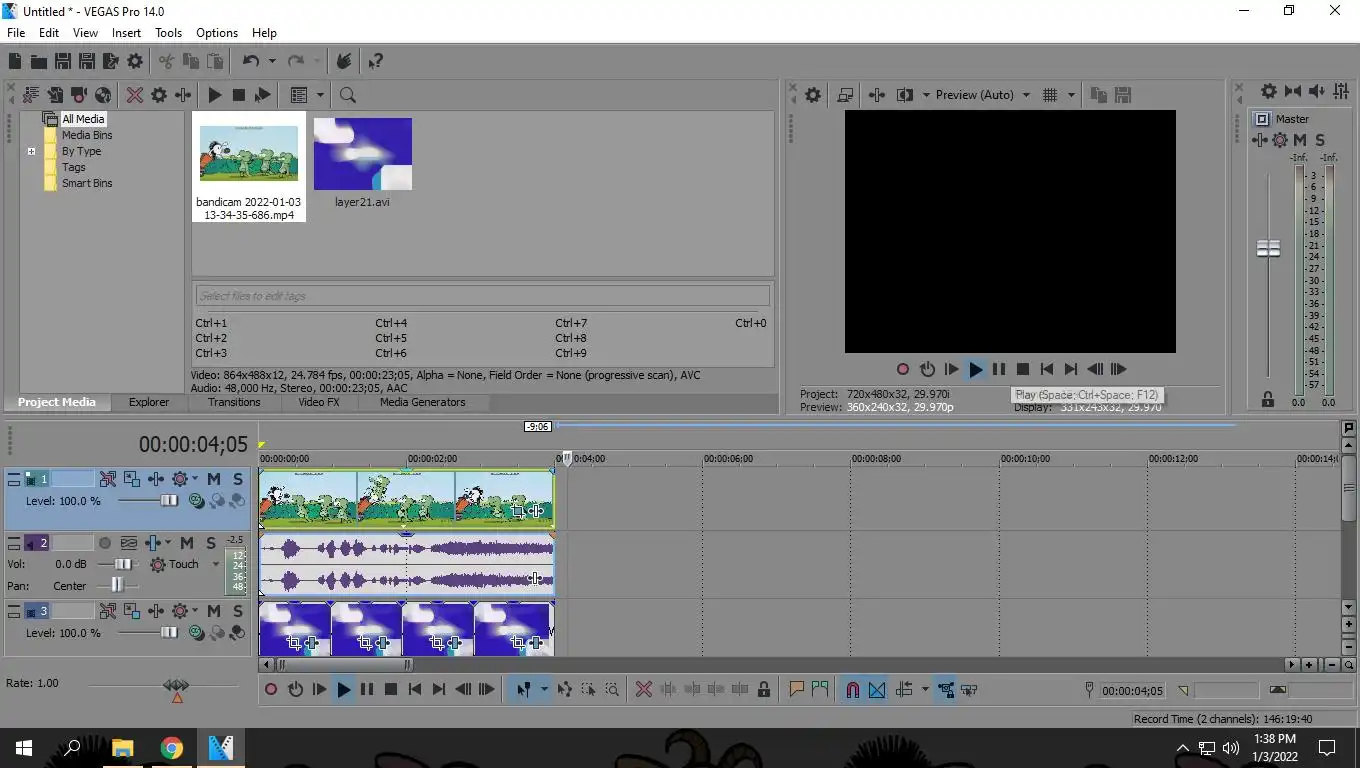Insert a marker from bottom toolbar
This screenshot has height=768, width=1360.
(x=796, y=689)
